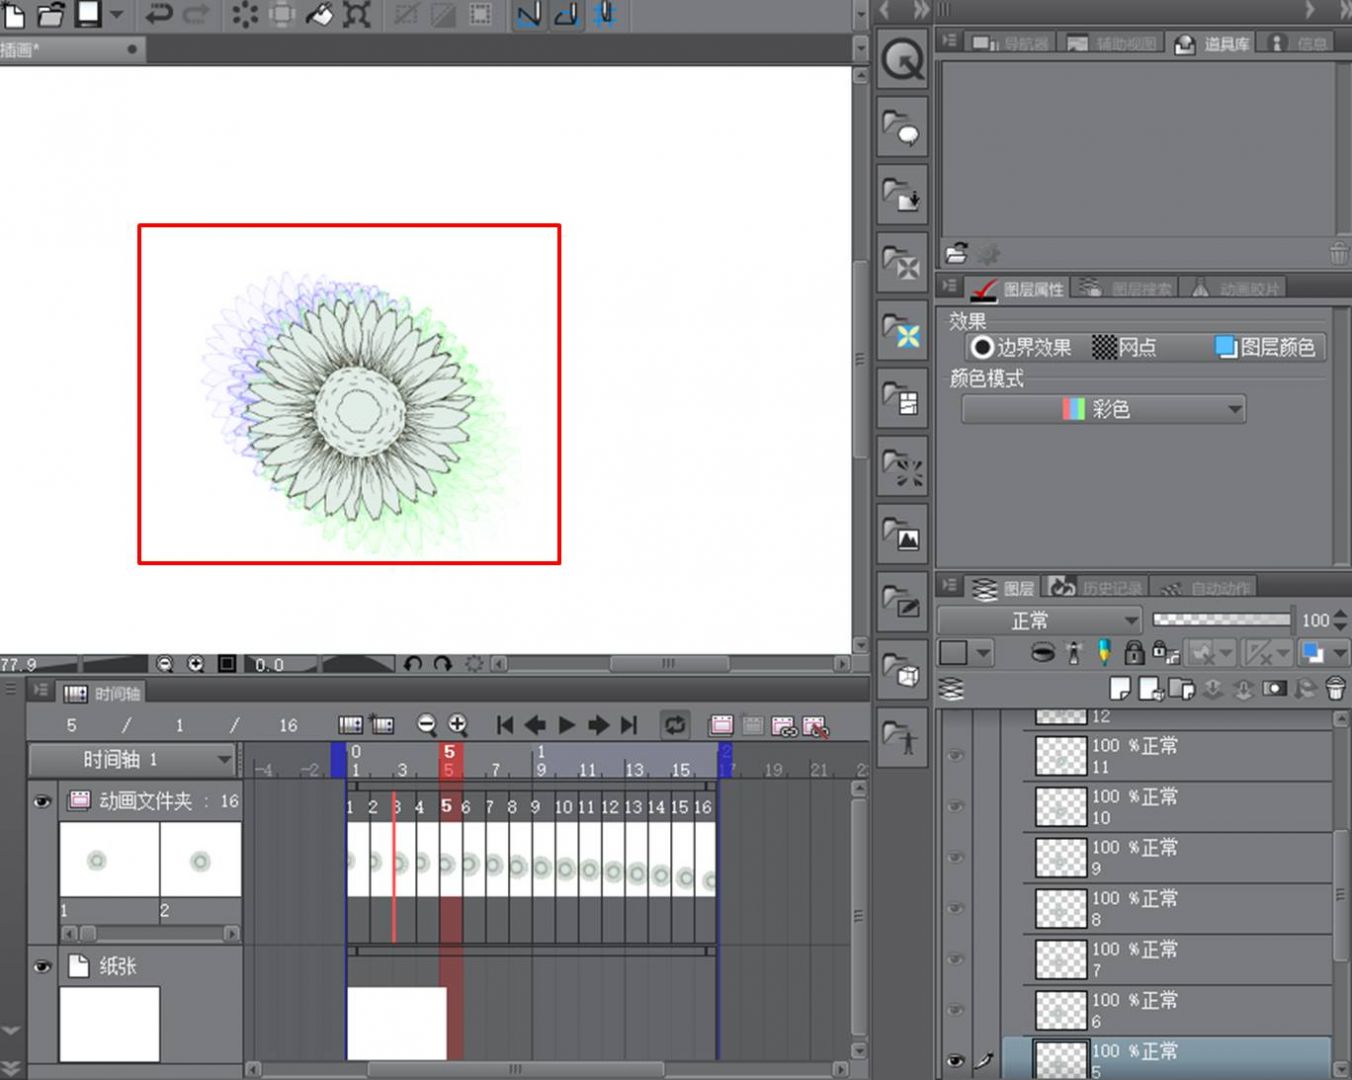1352x1080 pixels.
Task: Open the pose figure material icon
Action: (903, 737)
